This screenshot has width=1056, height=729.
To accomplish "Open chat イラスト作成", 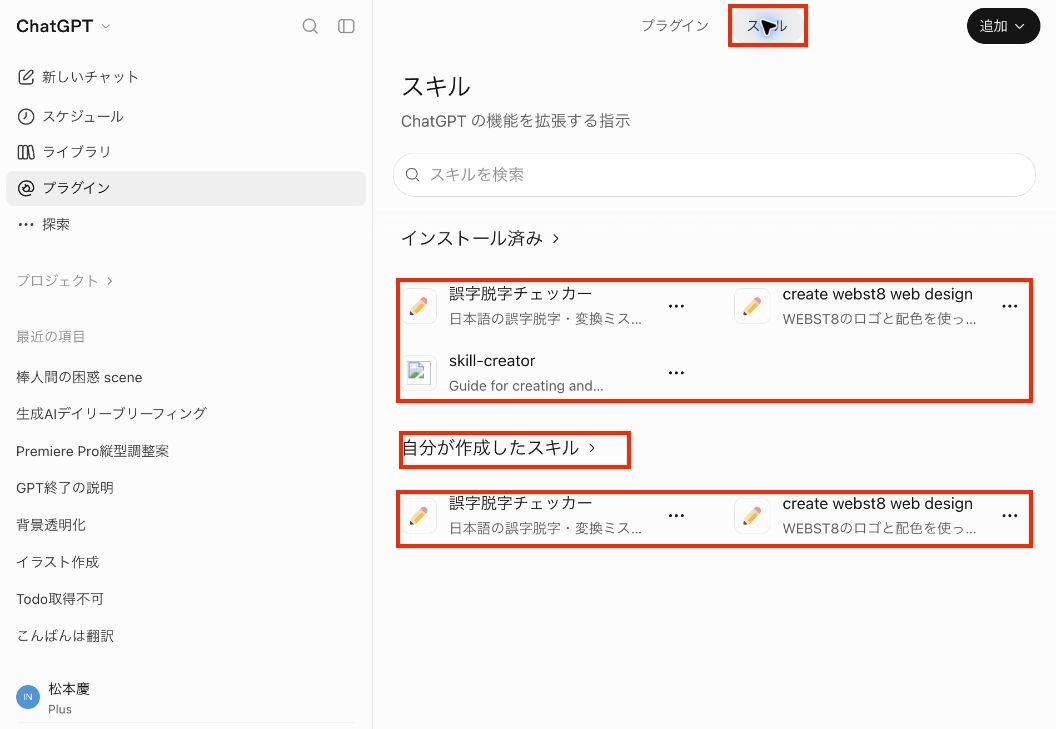I will coord(57,562).
